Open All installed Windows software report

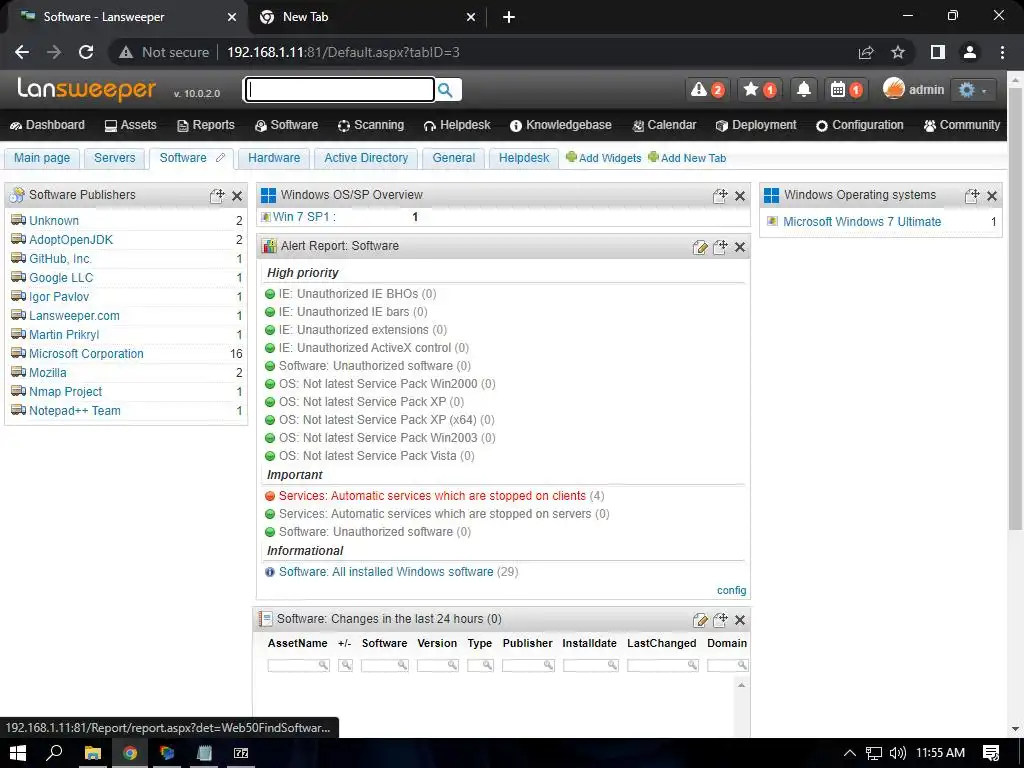tap(386, 572)
